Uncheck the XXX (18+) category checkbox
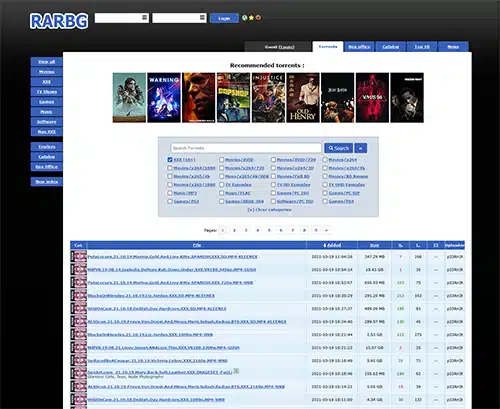500x409 pixels. [x=170, y=160]
